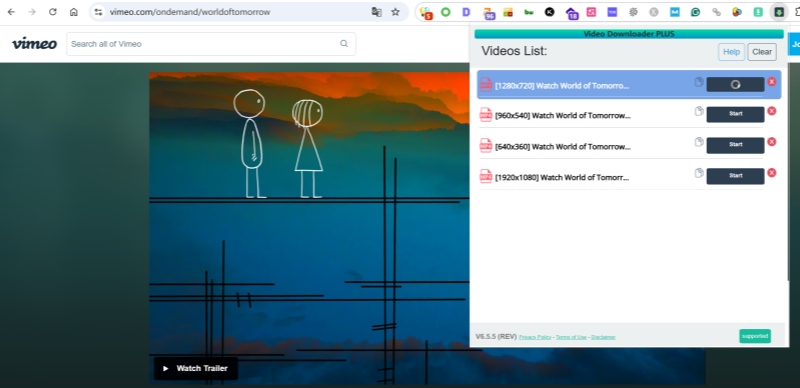The width and height of the screenshot is (800, 388).
Task: Open the Terms of Use link
Action: click(x=571, y=337)
